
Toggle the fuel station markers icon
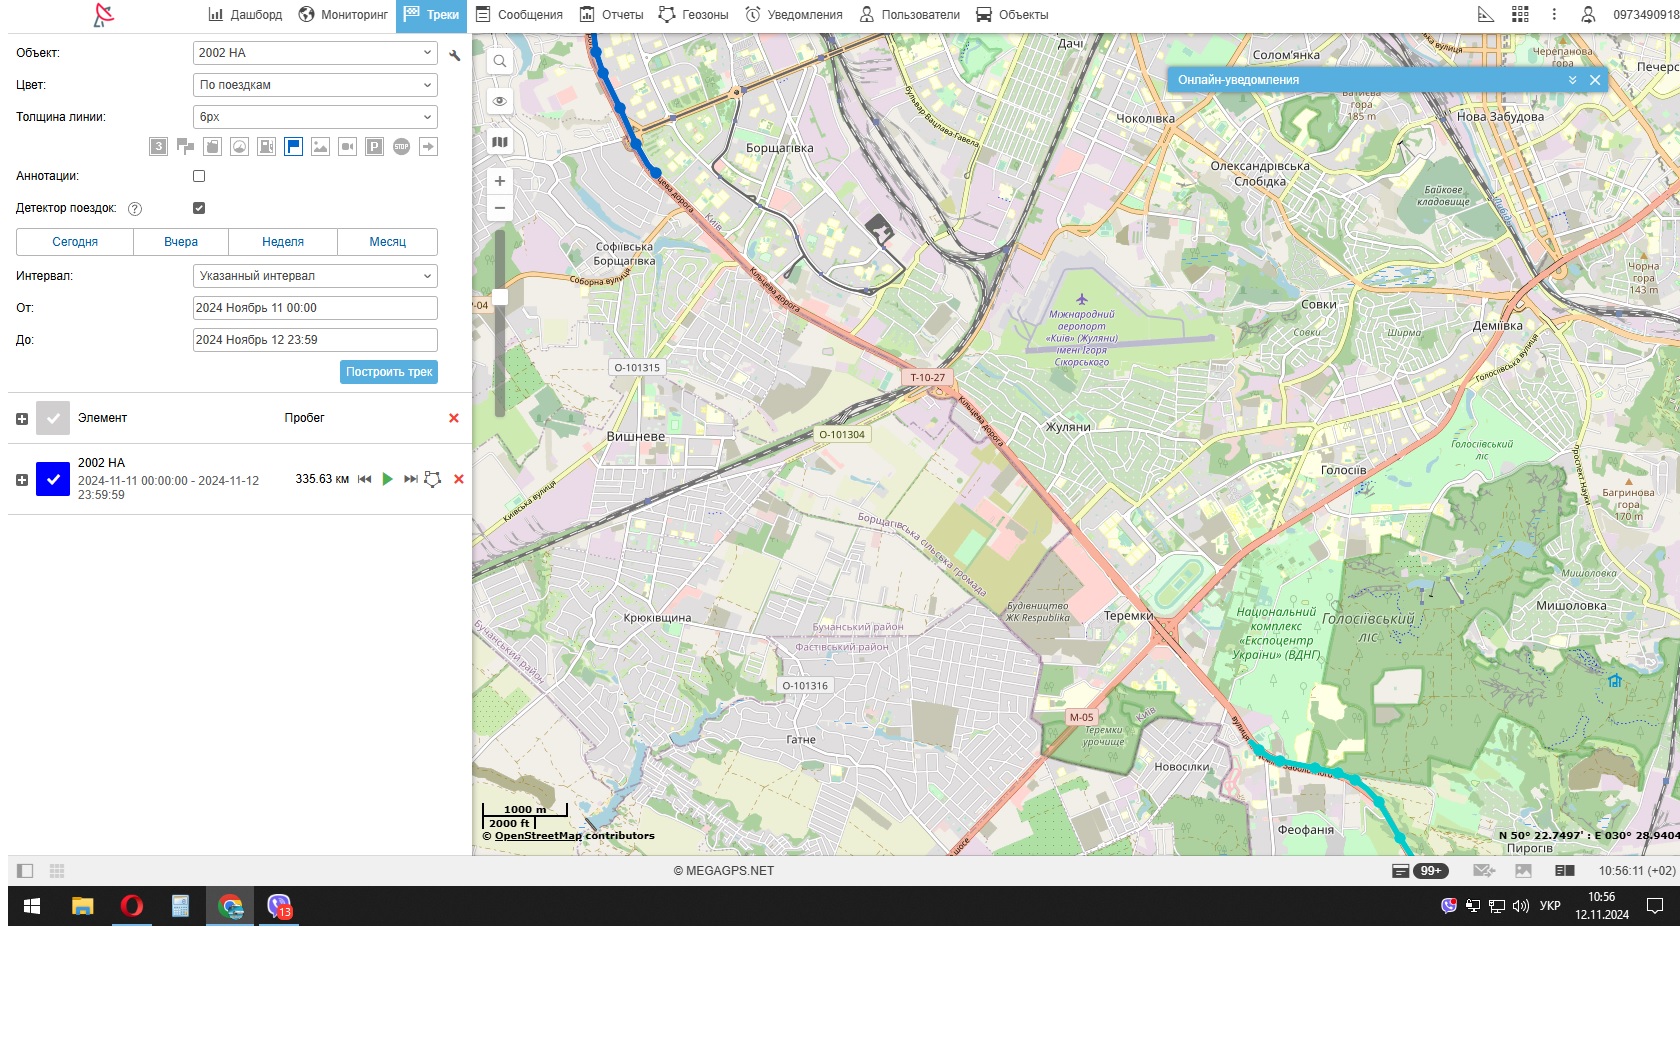[x=266, y=147]
